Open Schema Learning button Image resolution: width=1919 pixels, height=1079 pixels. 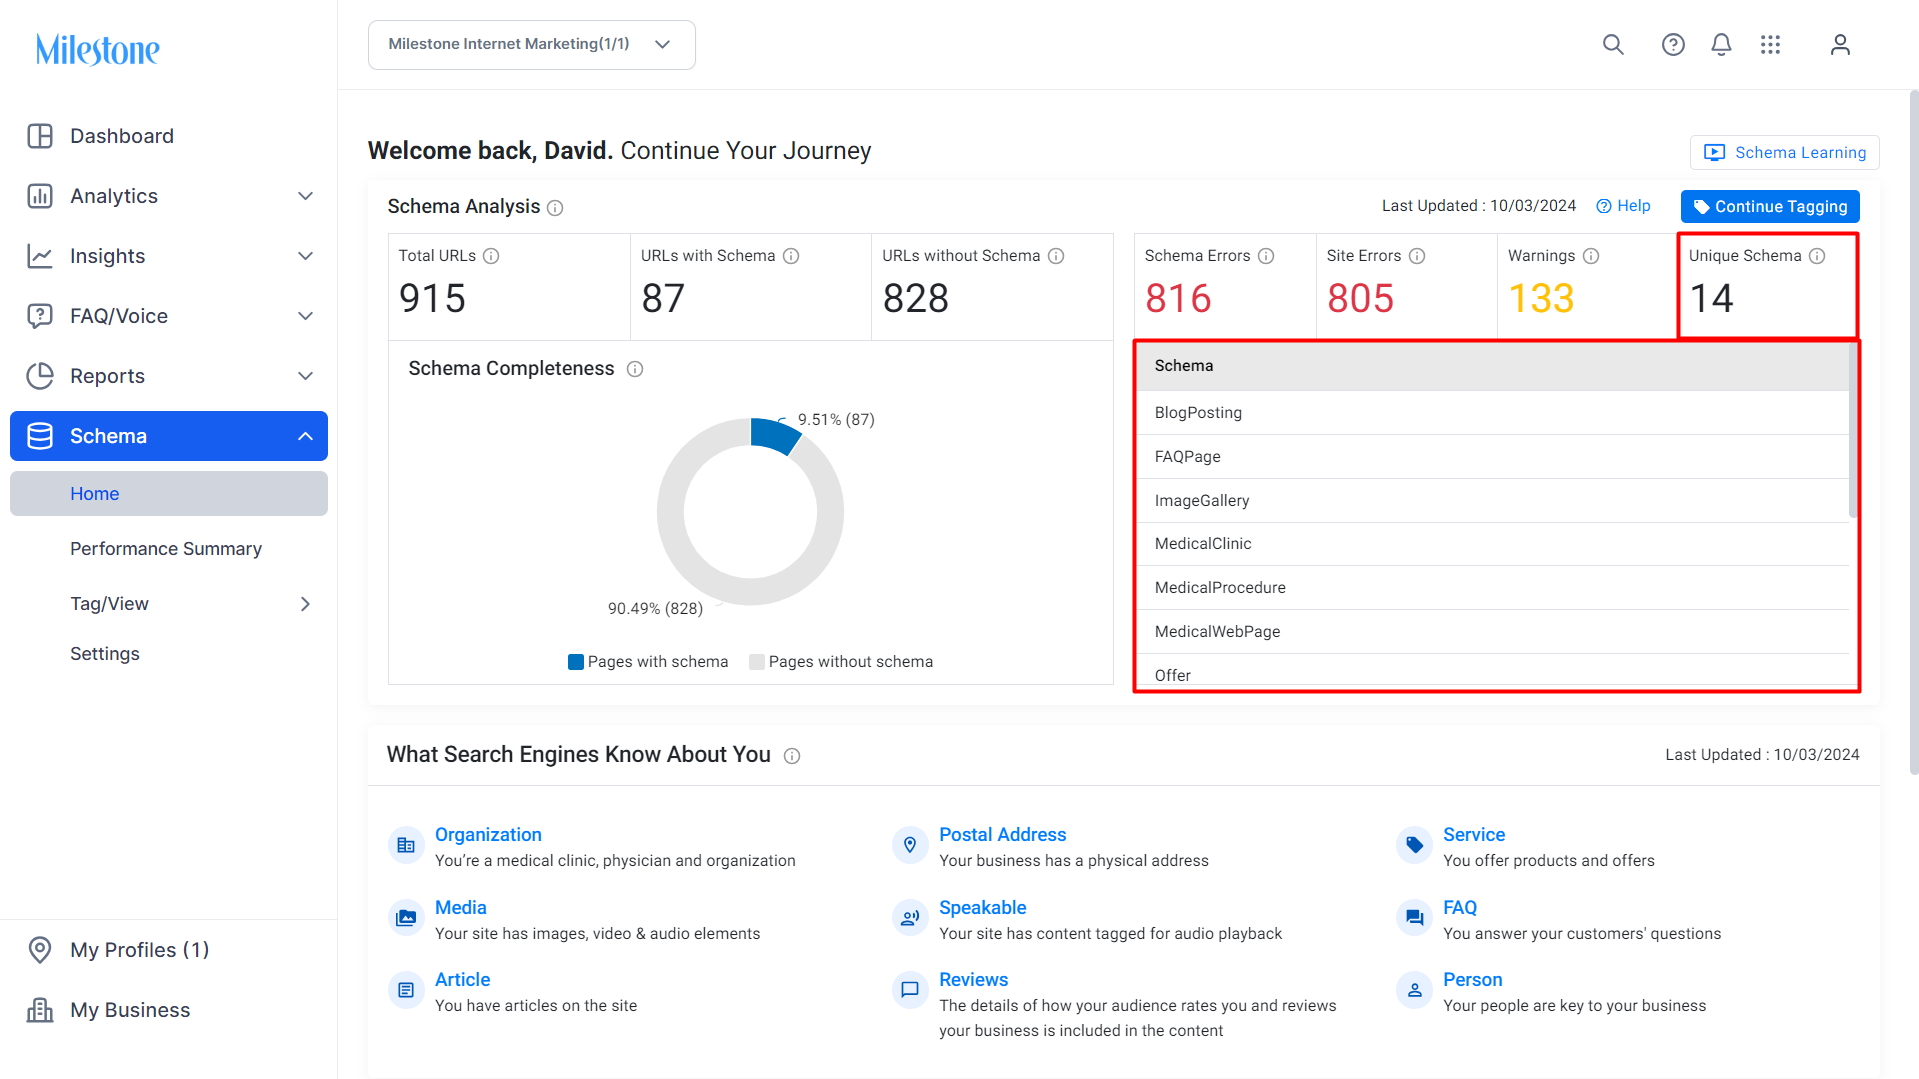1785,153
